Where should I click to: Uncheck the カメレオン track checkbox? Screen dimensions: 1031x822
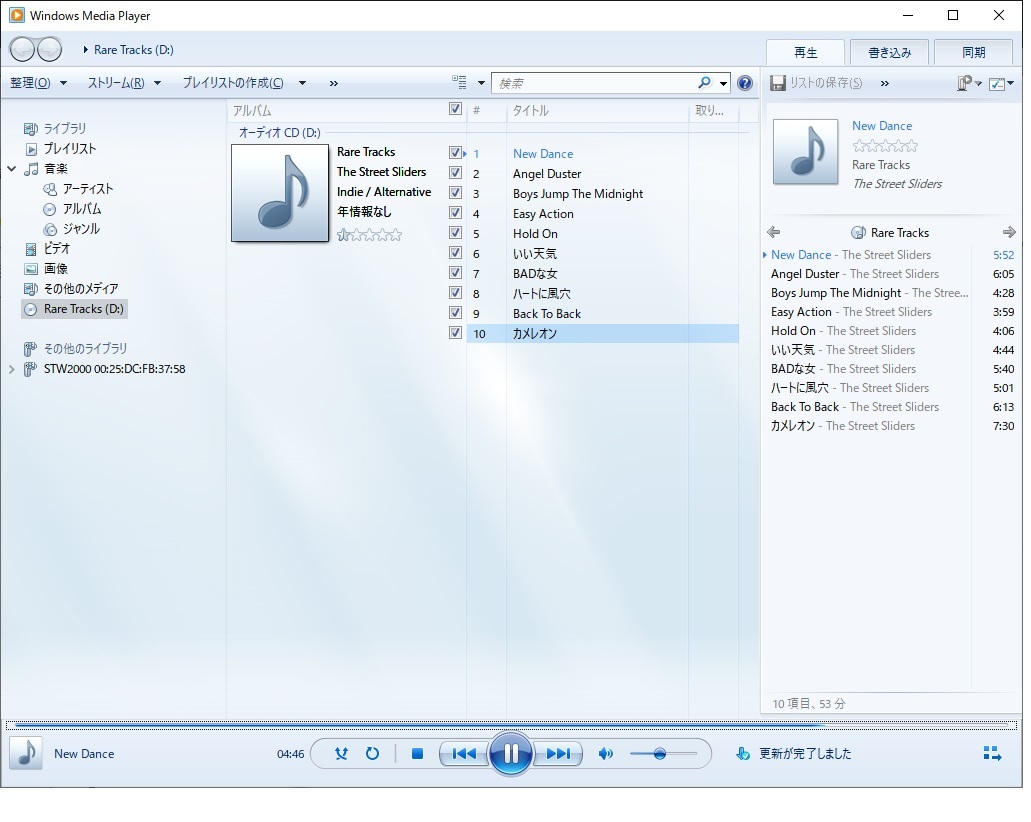(x=455, y=332)
